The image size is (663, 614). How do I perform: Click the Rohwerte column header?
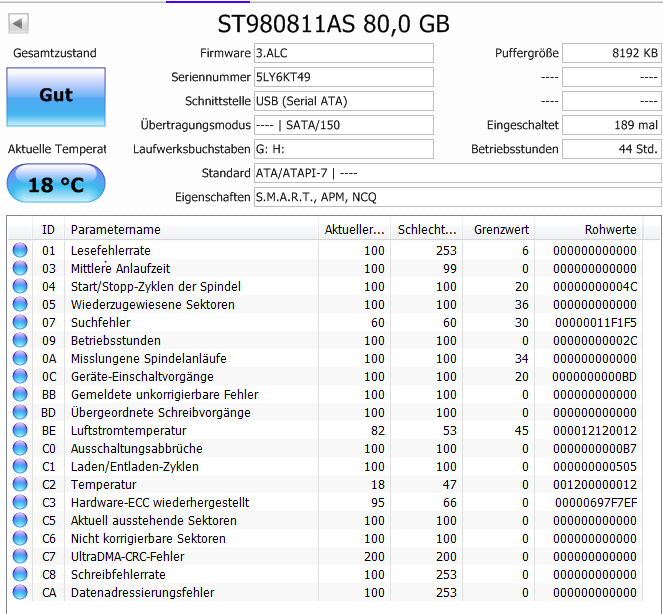589,230
